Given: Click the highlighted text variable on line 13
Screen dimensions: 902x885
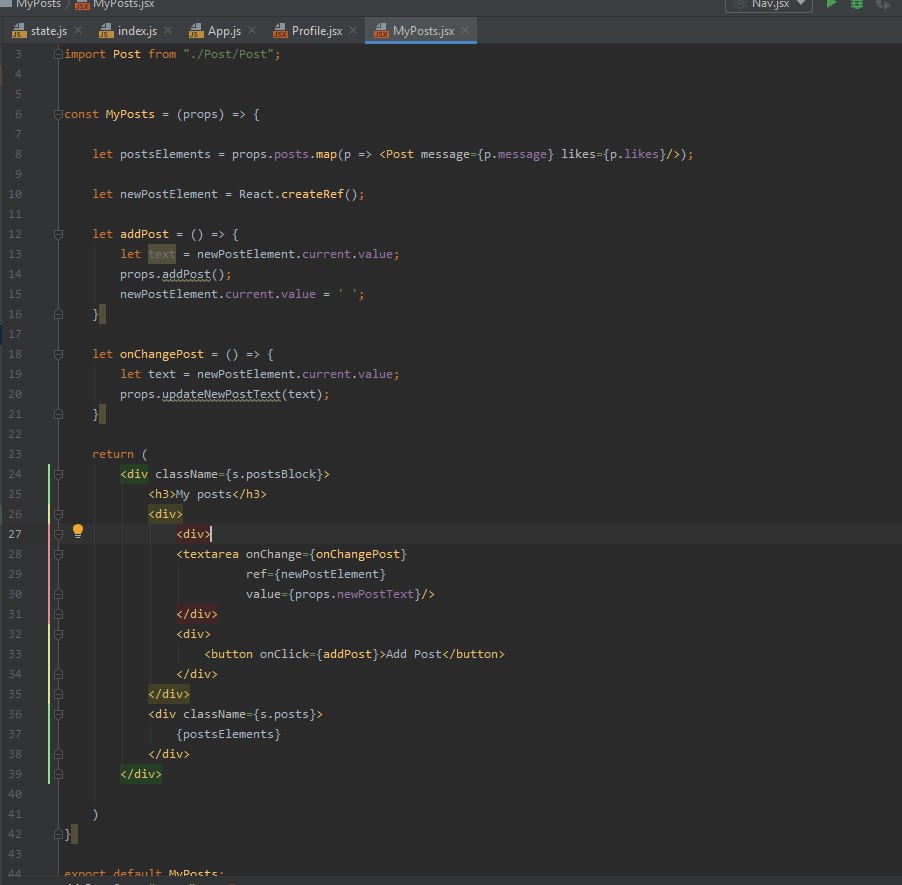Looking at the screenshot, I should 162,254.
